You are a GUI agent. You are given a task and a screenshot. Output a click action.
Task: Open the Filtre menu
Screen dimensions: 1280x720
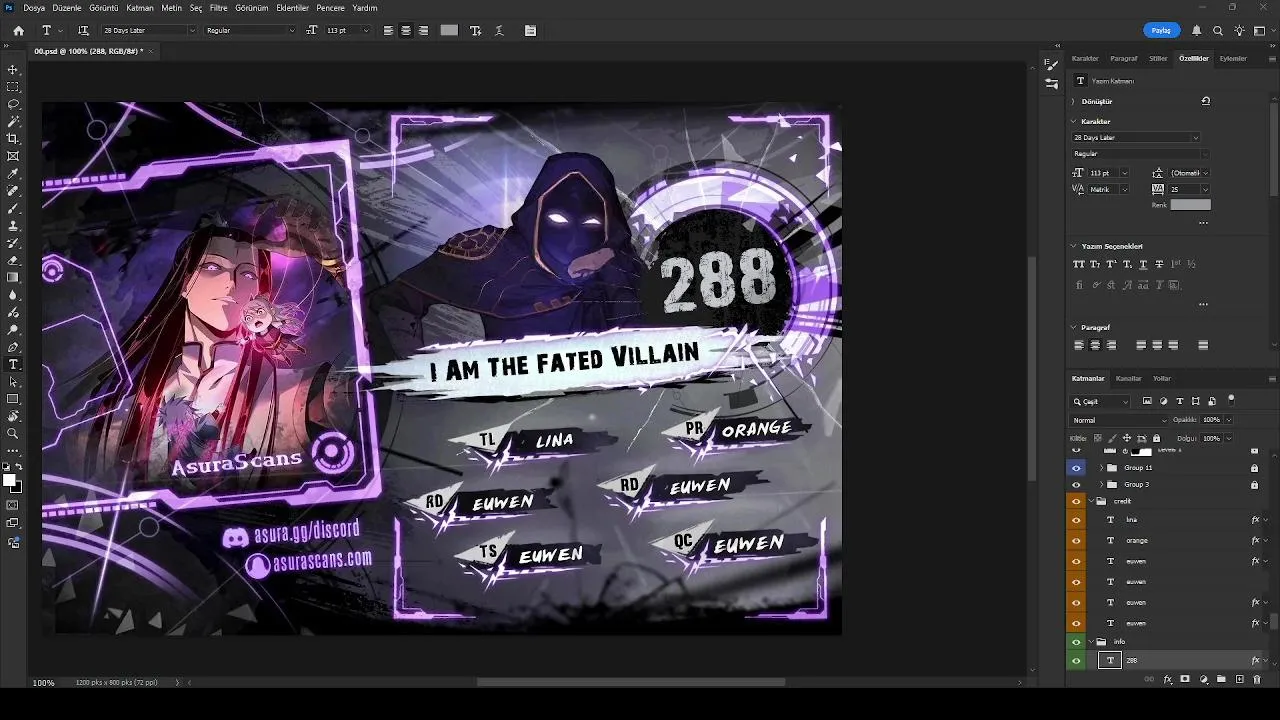pyautogui.click(x=218, y=8)
